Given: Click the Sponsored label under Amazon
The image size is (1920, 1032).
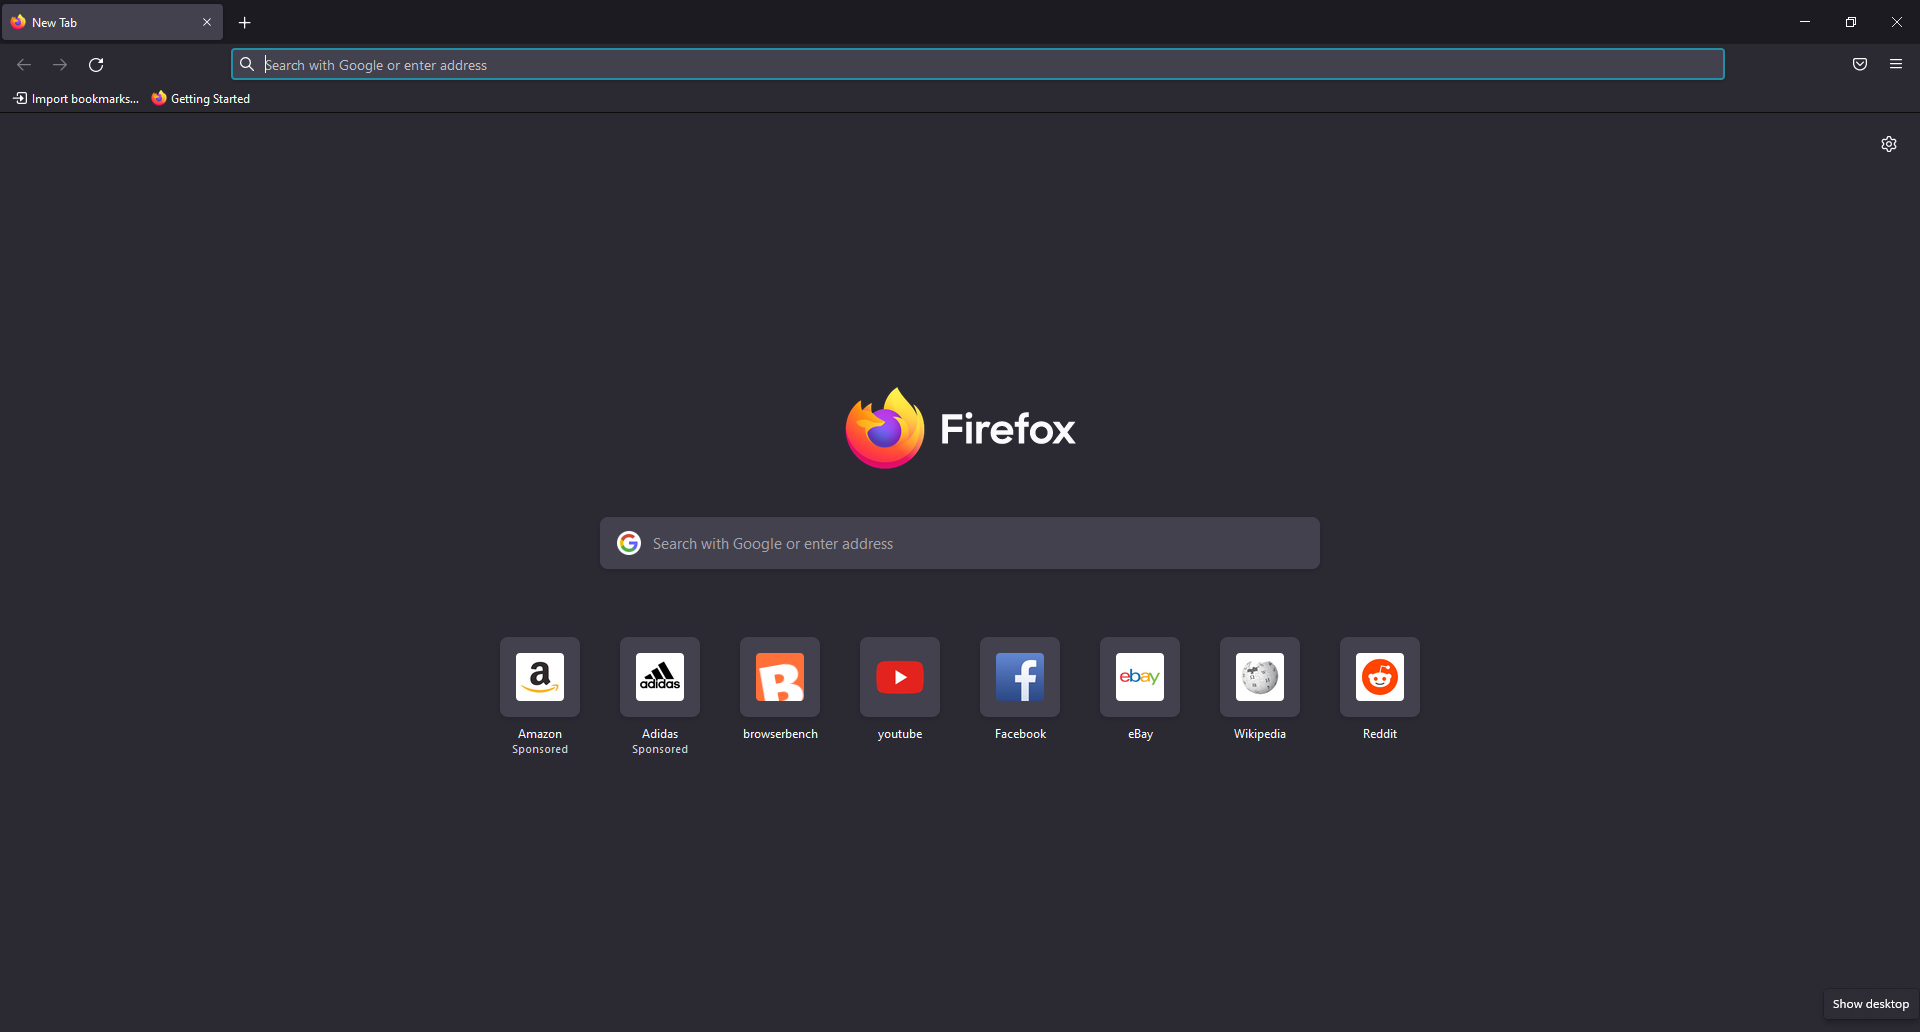Looking at the screenshot, I should pyautogui.click(x=540, y=750).
